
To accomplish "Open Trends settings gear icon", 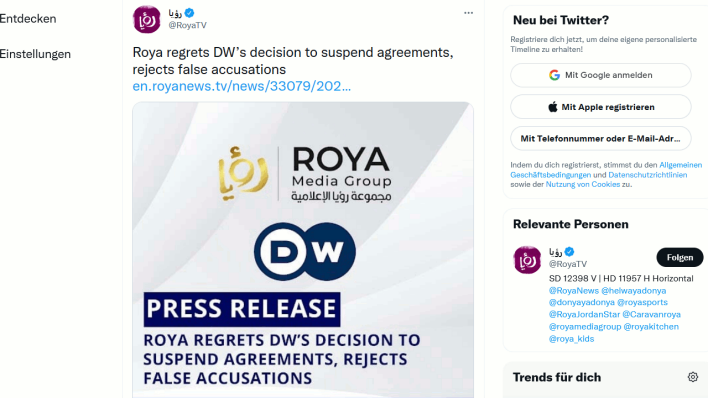I will tap(693, 377).
